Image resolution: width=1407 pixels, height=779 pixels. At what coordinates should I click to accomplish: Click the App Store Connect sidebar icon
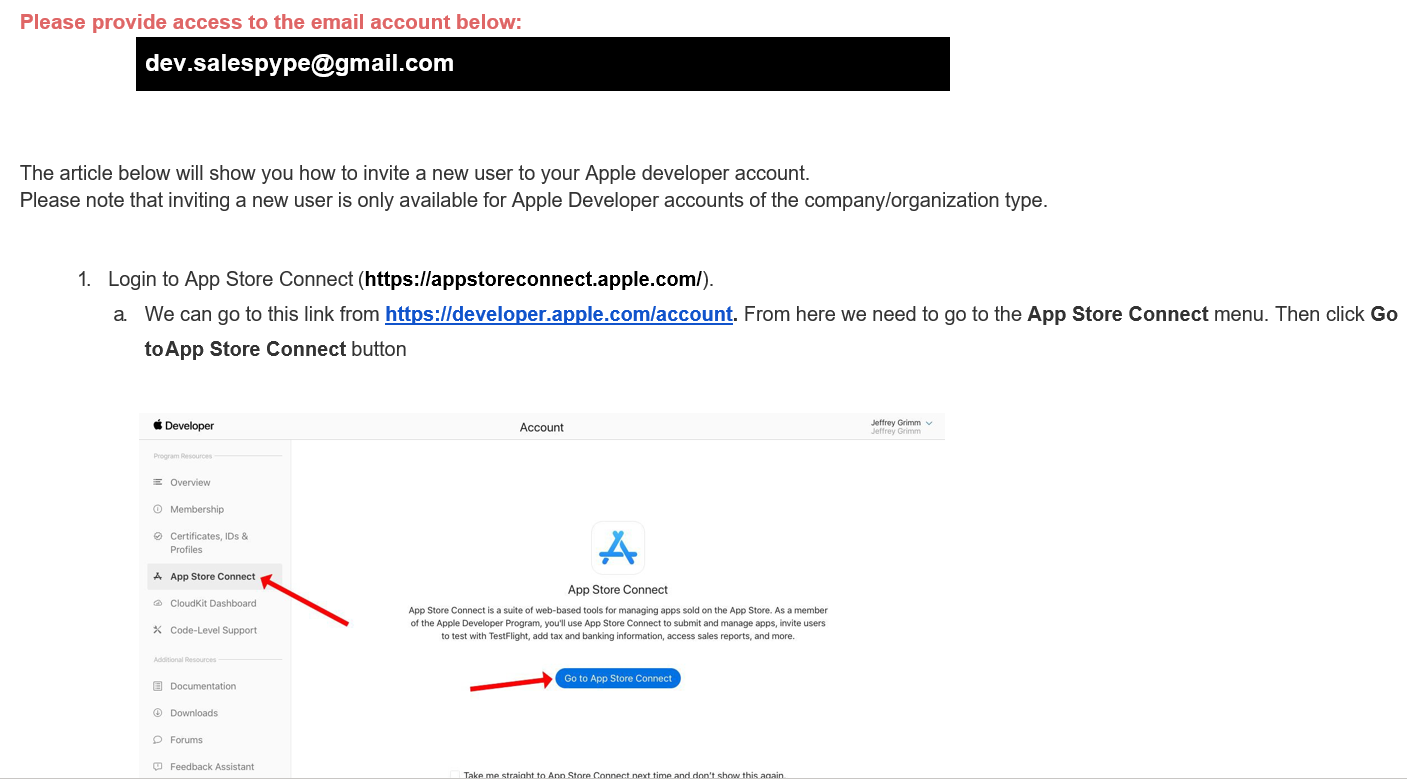click(158, 577)
